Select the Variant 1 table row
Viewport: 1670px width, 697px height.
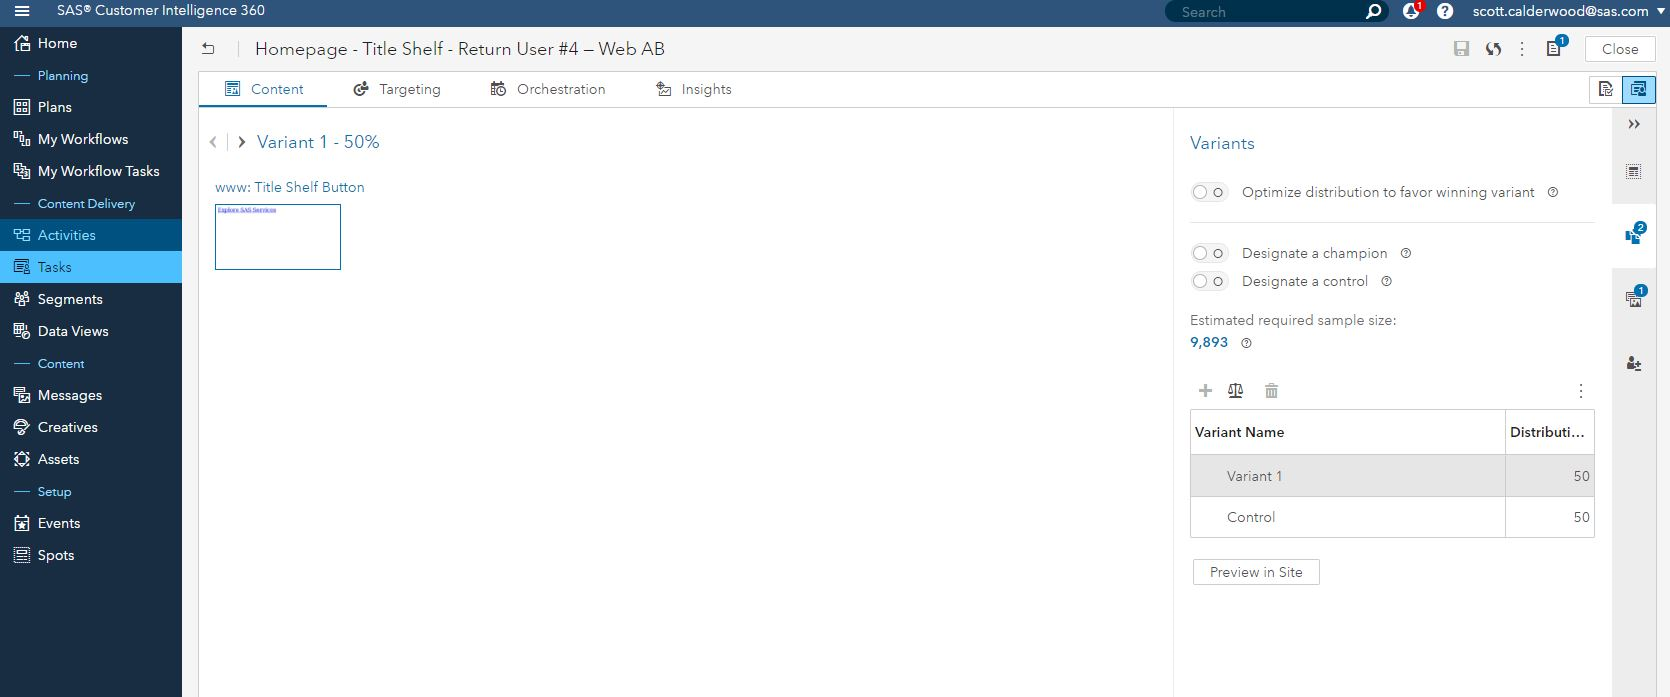(x=1392, y=476)
